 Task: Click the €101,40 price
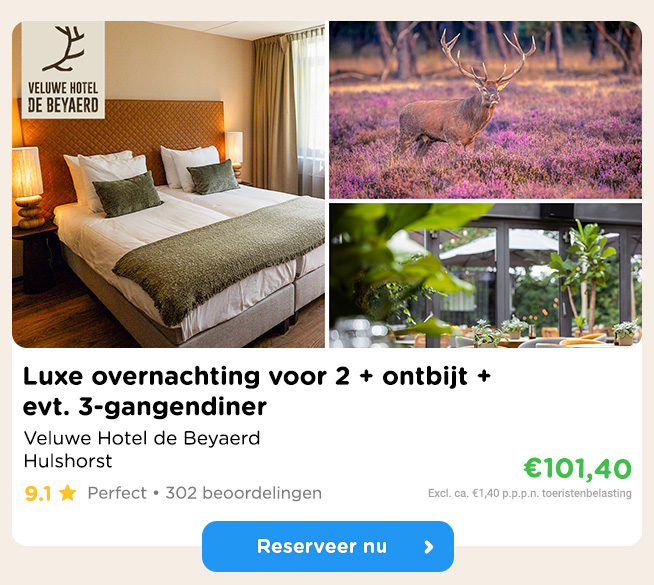pyautogui.click(x=578, y=469)
